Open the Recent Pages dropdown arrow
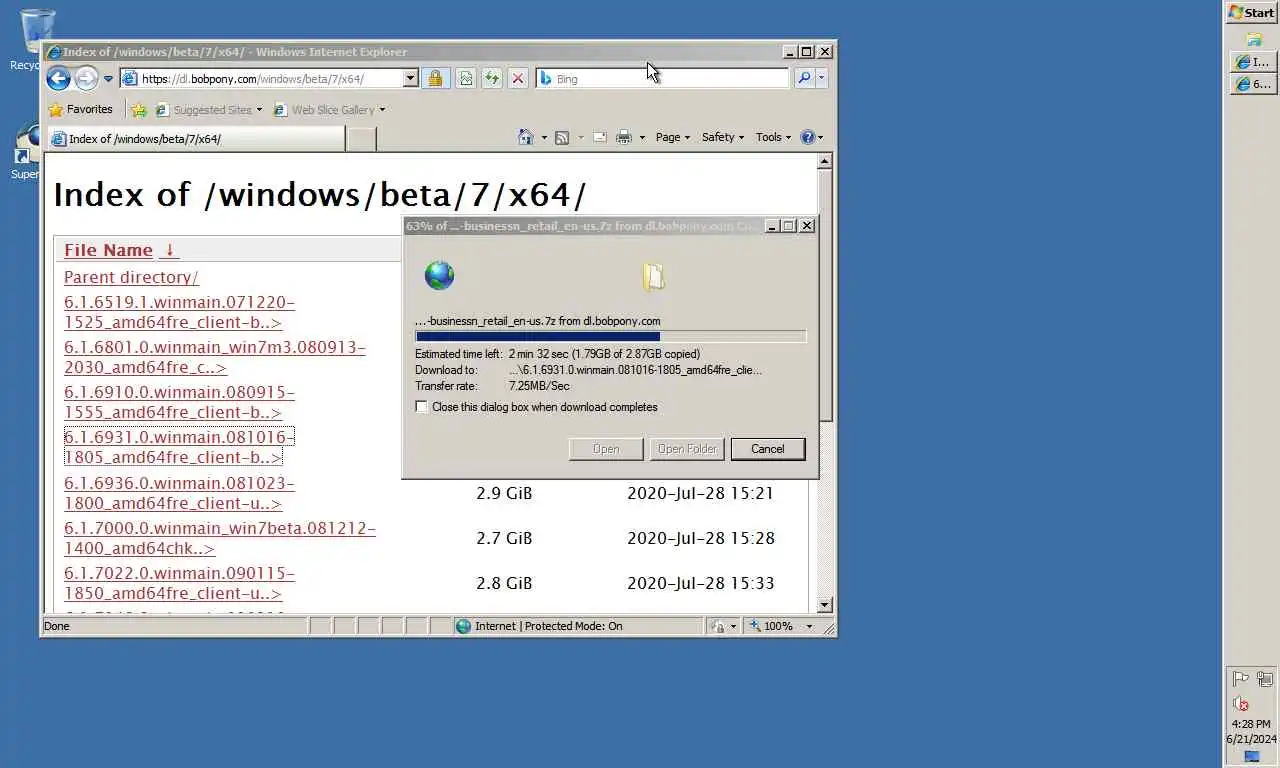This screenshot has height=768, width=1280. point(107,78)
